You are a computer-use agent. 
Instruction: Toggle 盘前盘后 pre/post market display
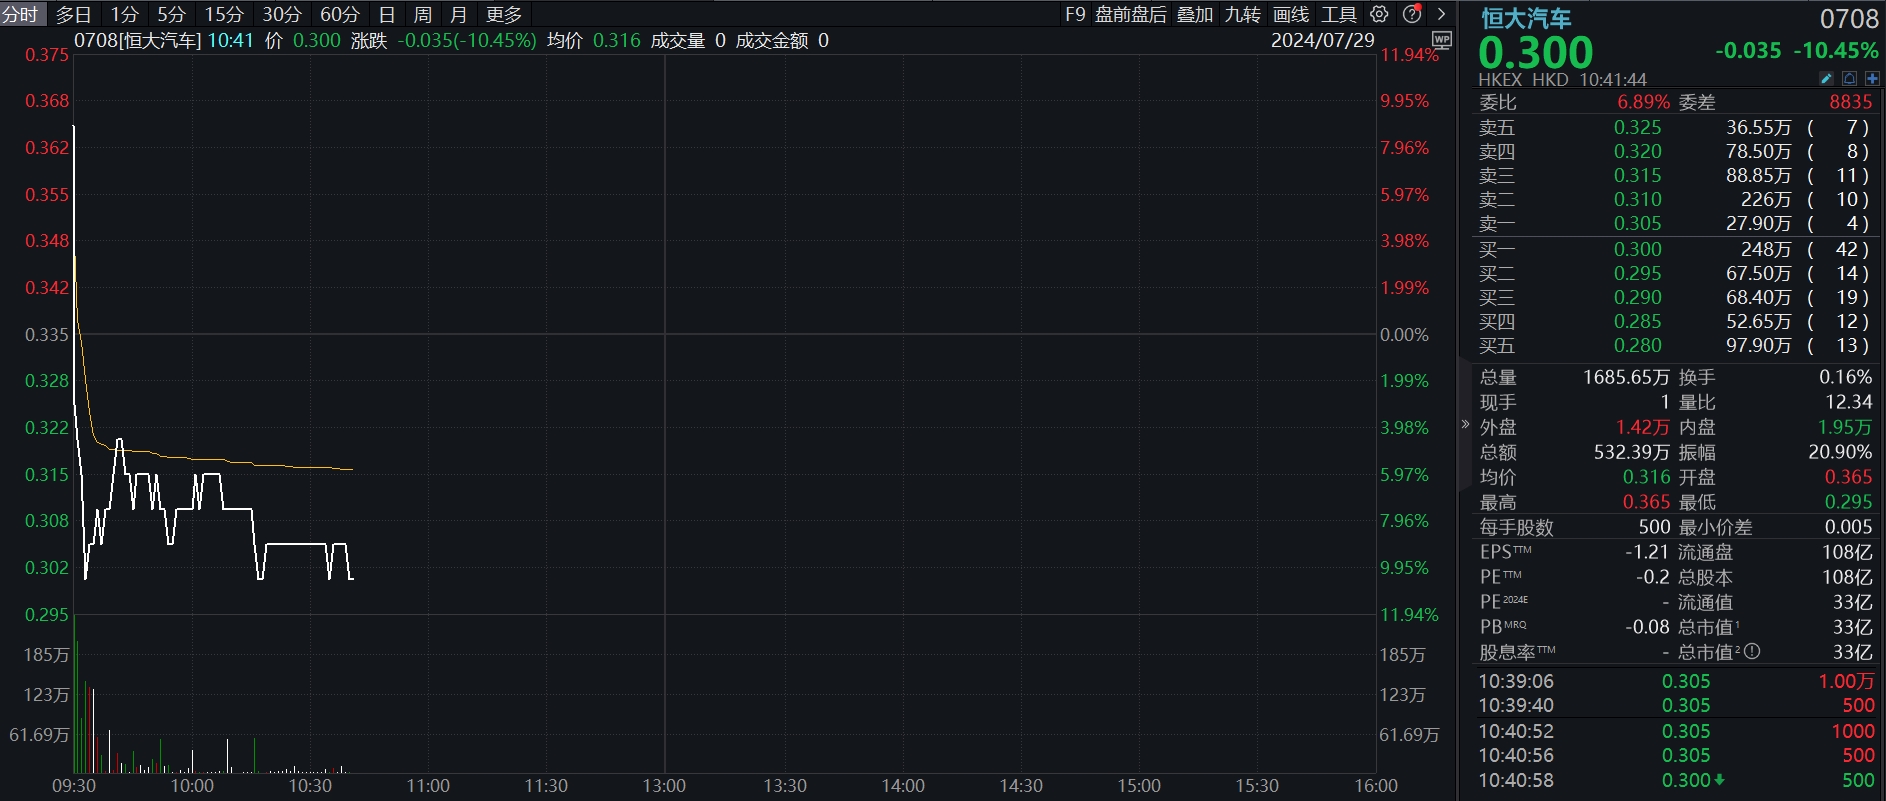1130,14
